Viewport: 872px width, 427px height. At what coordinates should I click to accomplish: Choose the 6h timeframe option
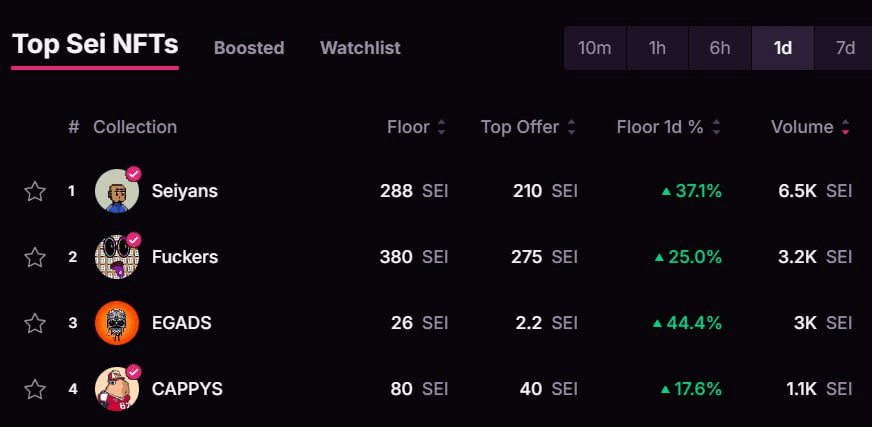pos(720,48)
